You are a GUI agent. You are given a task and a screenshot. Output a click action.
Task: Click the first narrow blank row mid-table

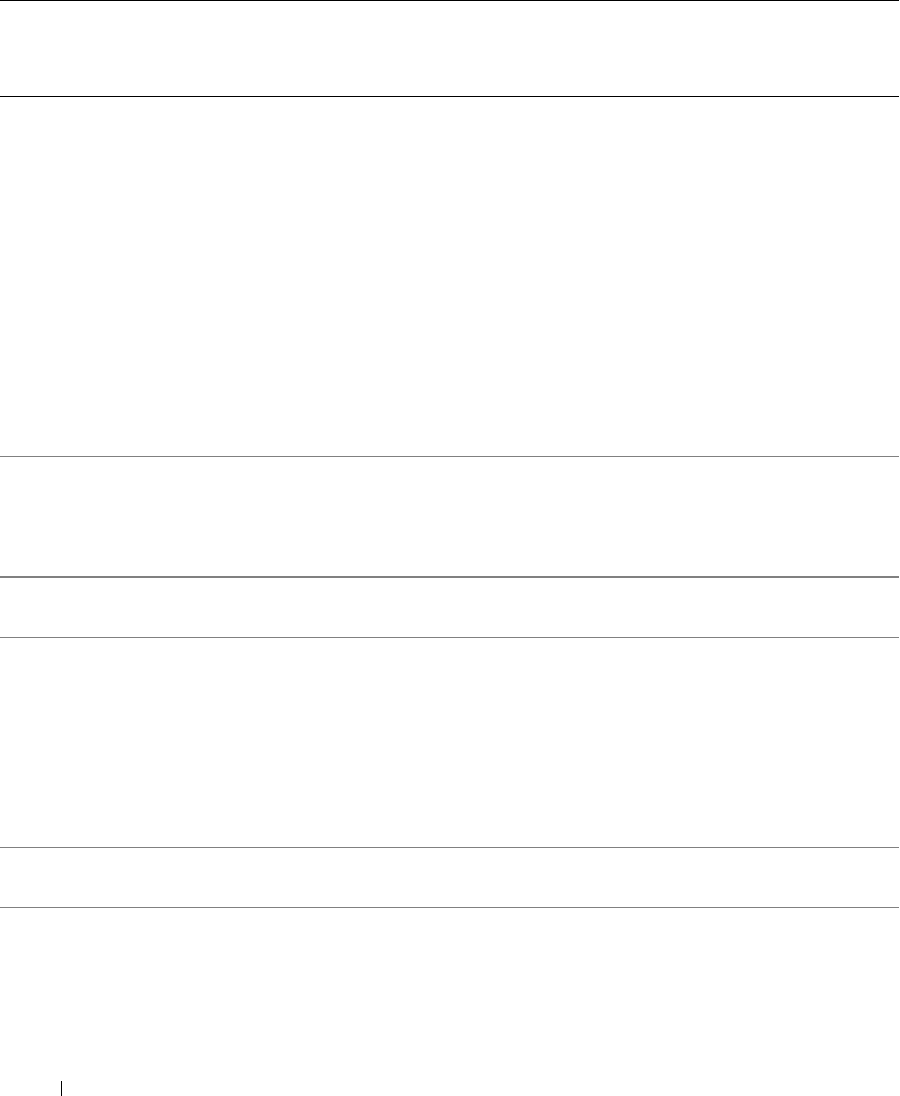[x=450, y=607]
